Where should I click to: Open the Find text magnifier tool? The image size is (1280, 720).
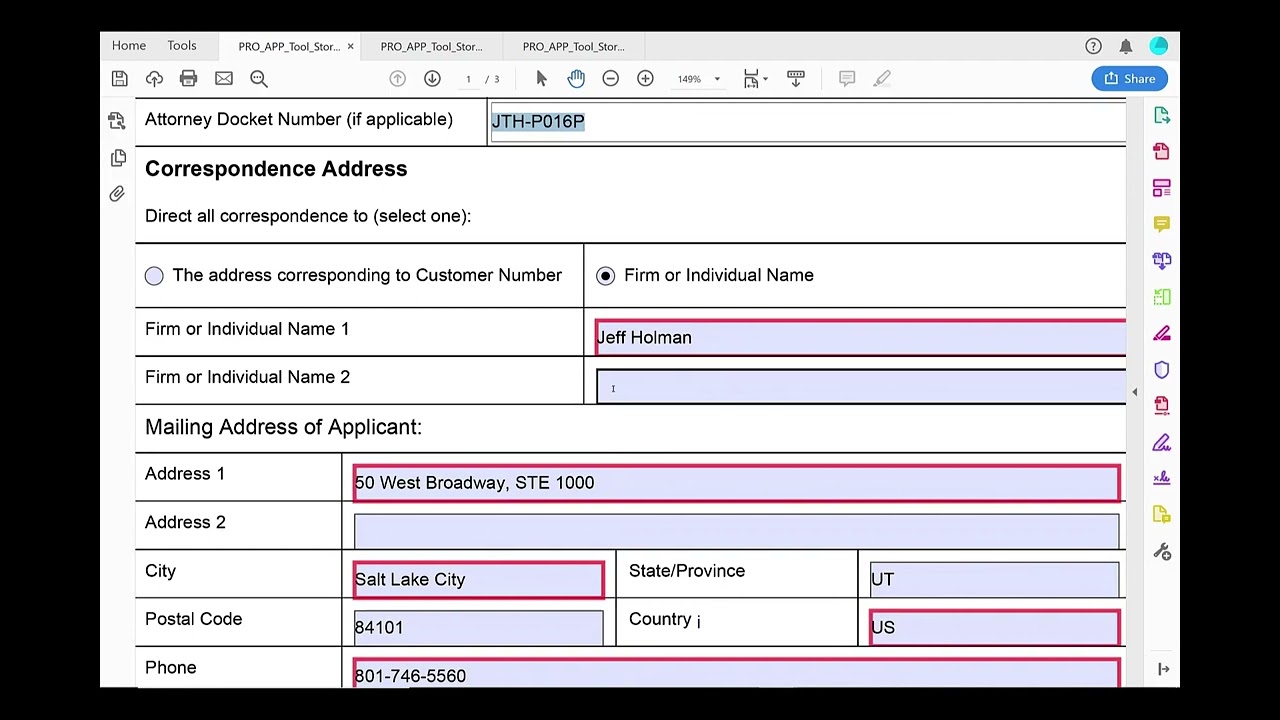258,79
